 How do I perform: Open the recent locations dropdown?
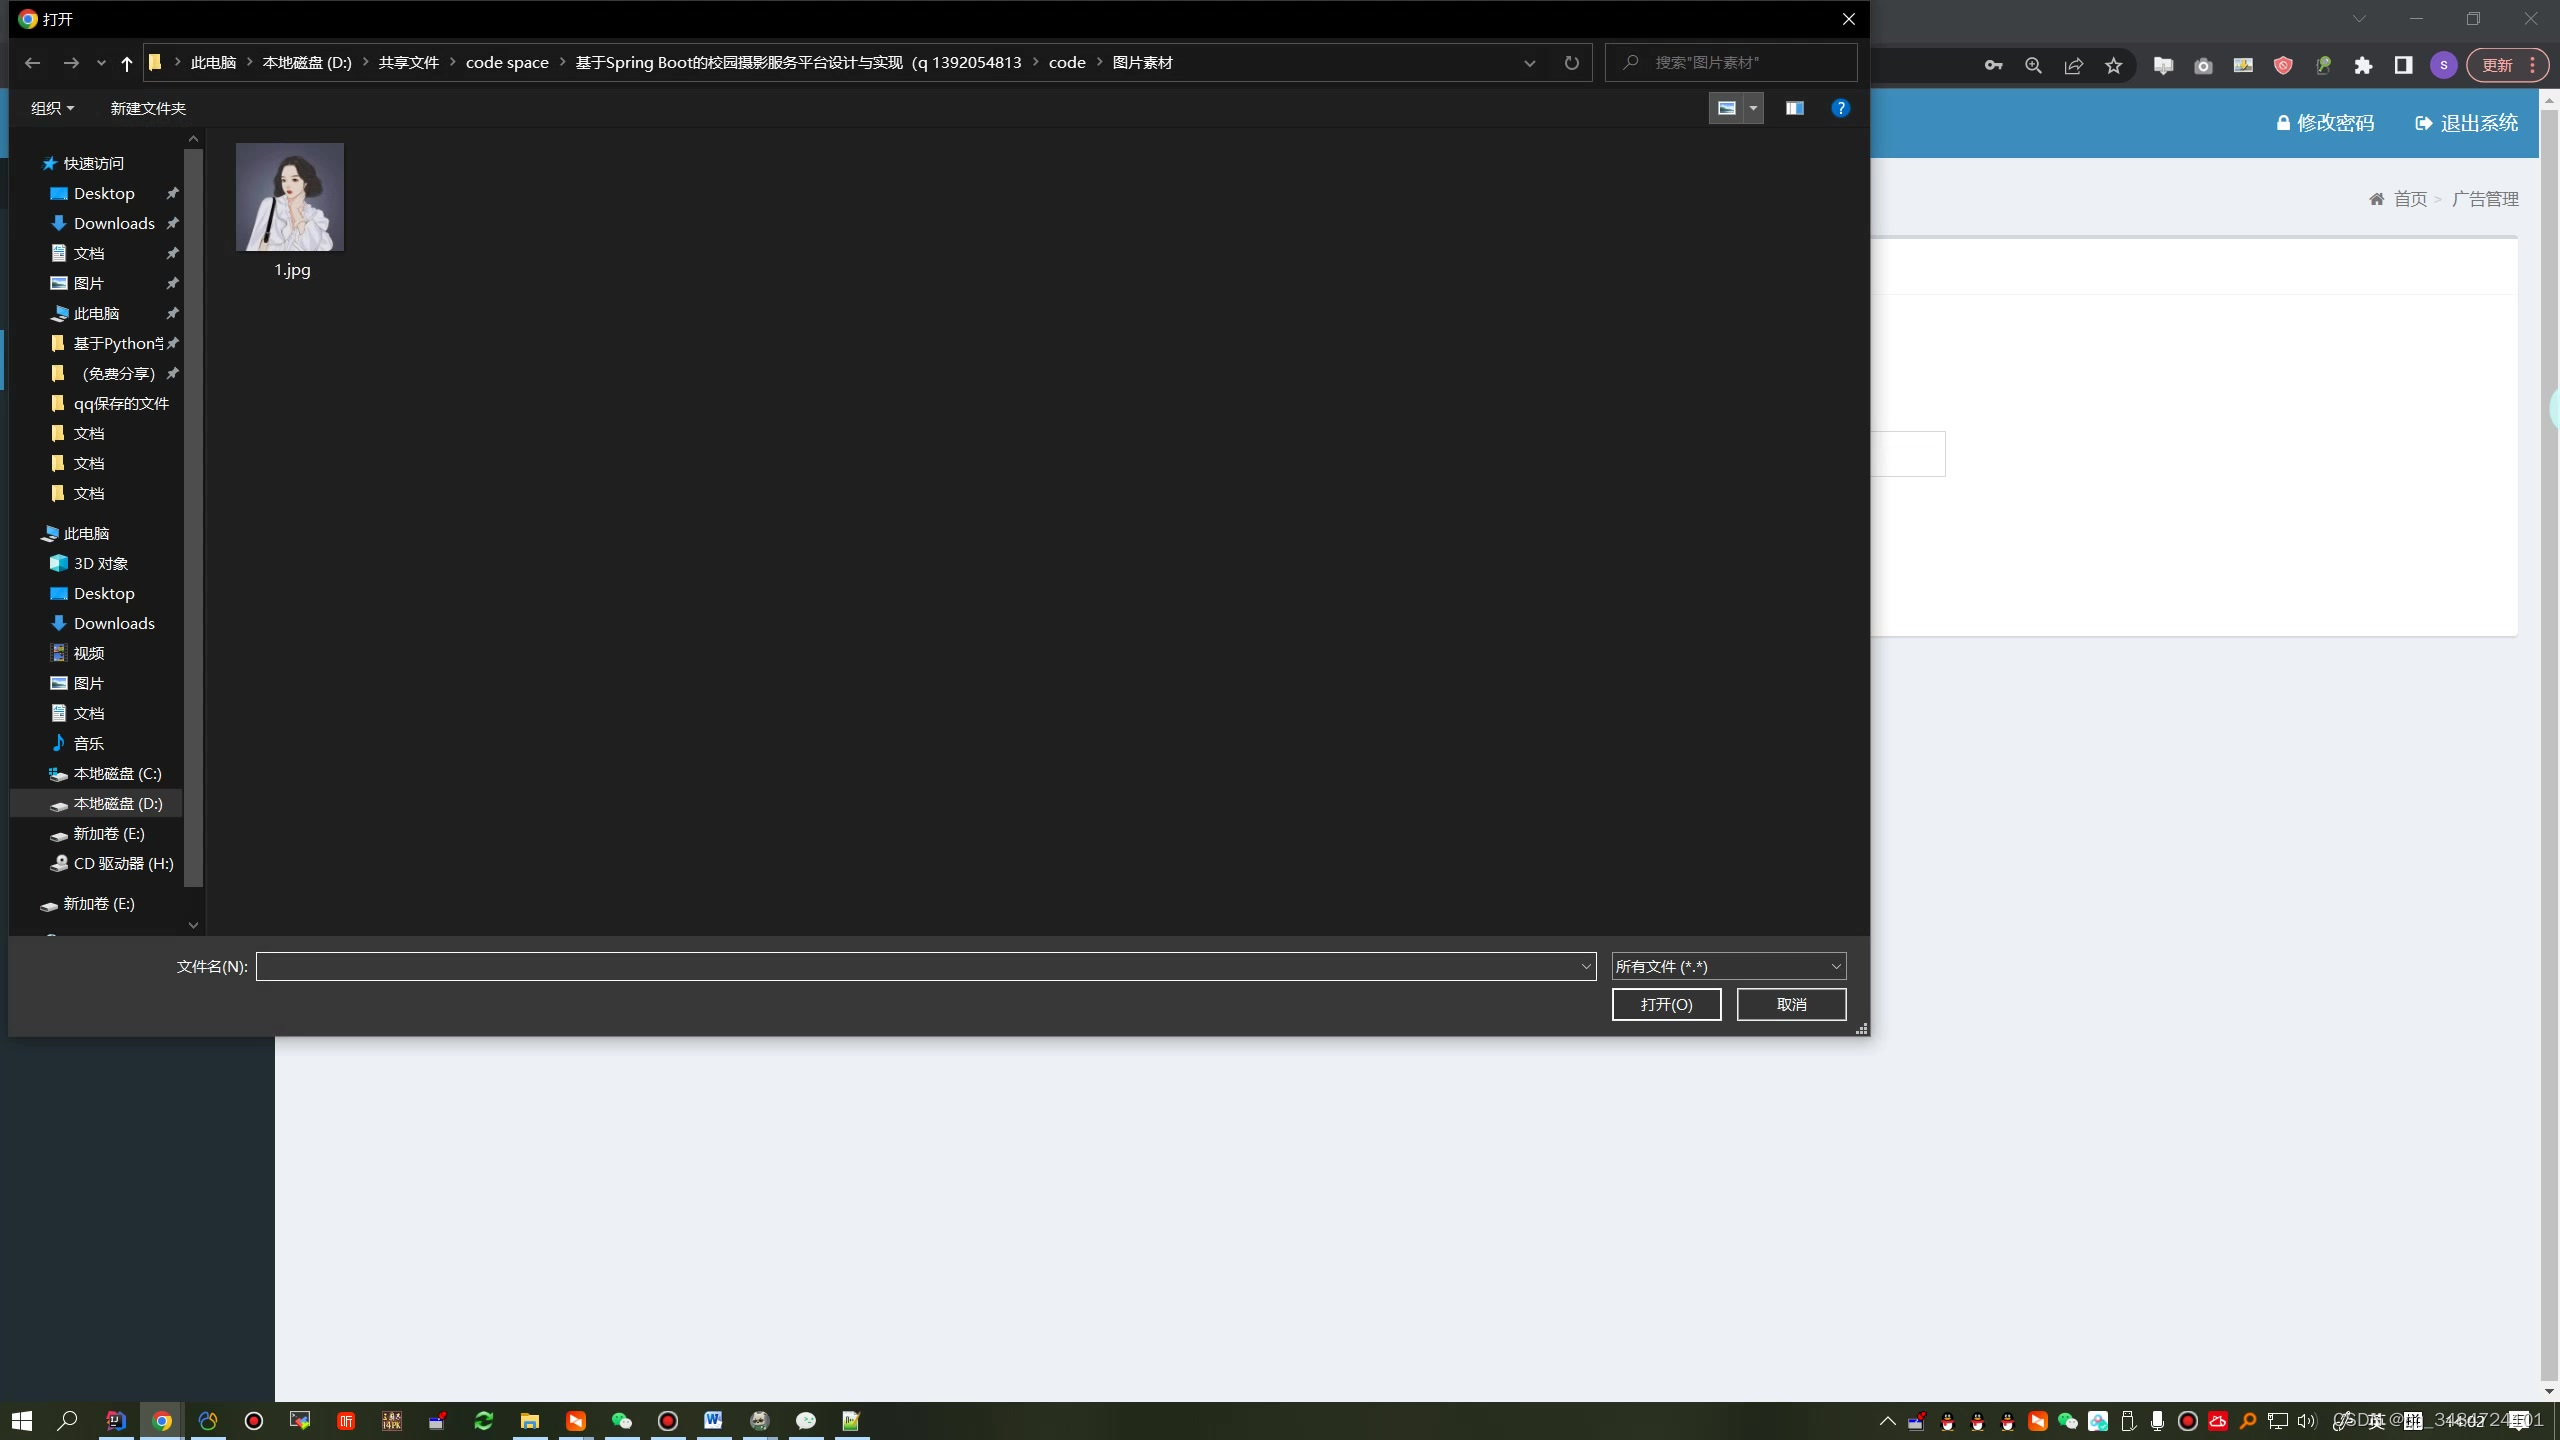[x=101, y=63]
